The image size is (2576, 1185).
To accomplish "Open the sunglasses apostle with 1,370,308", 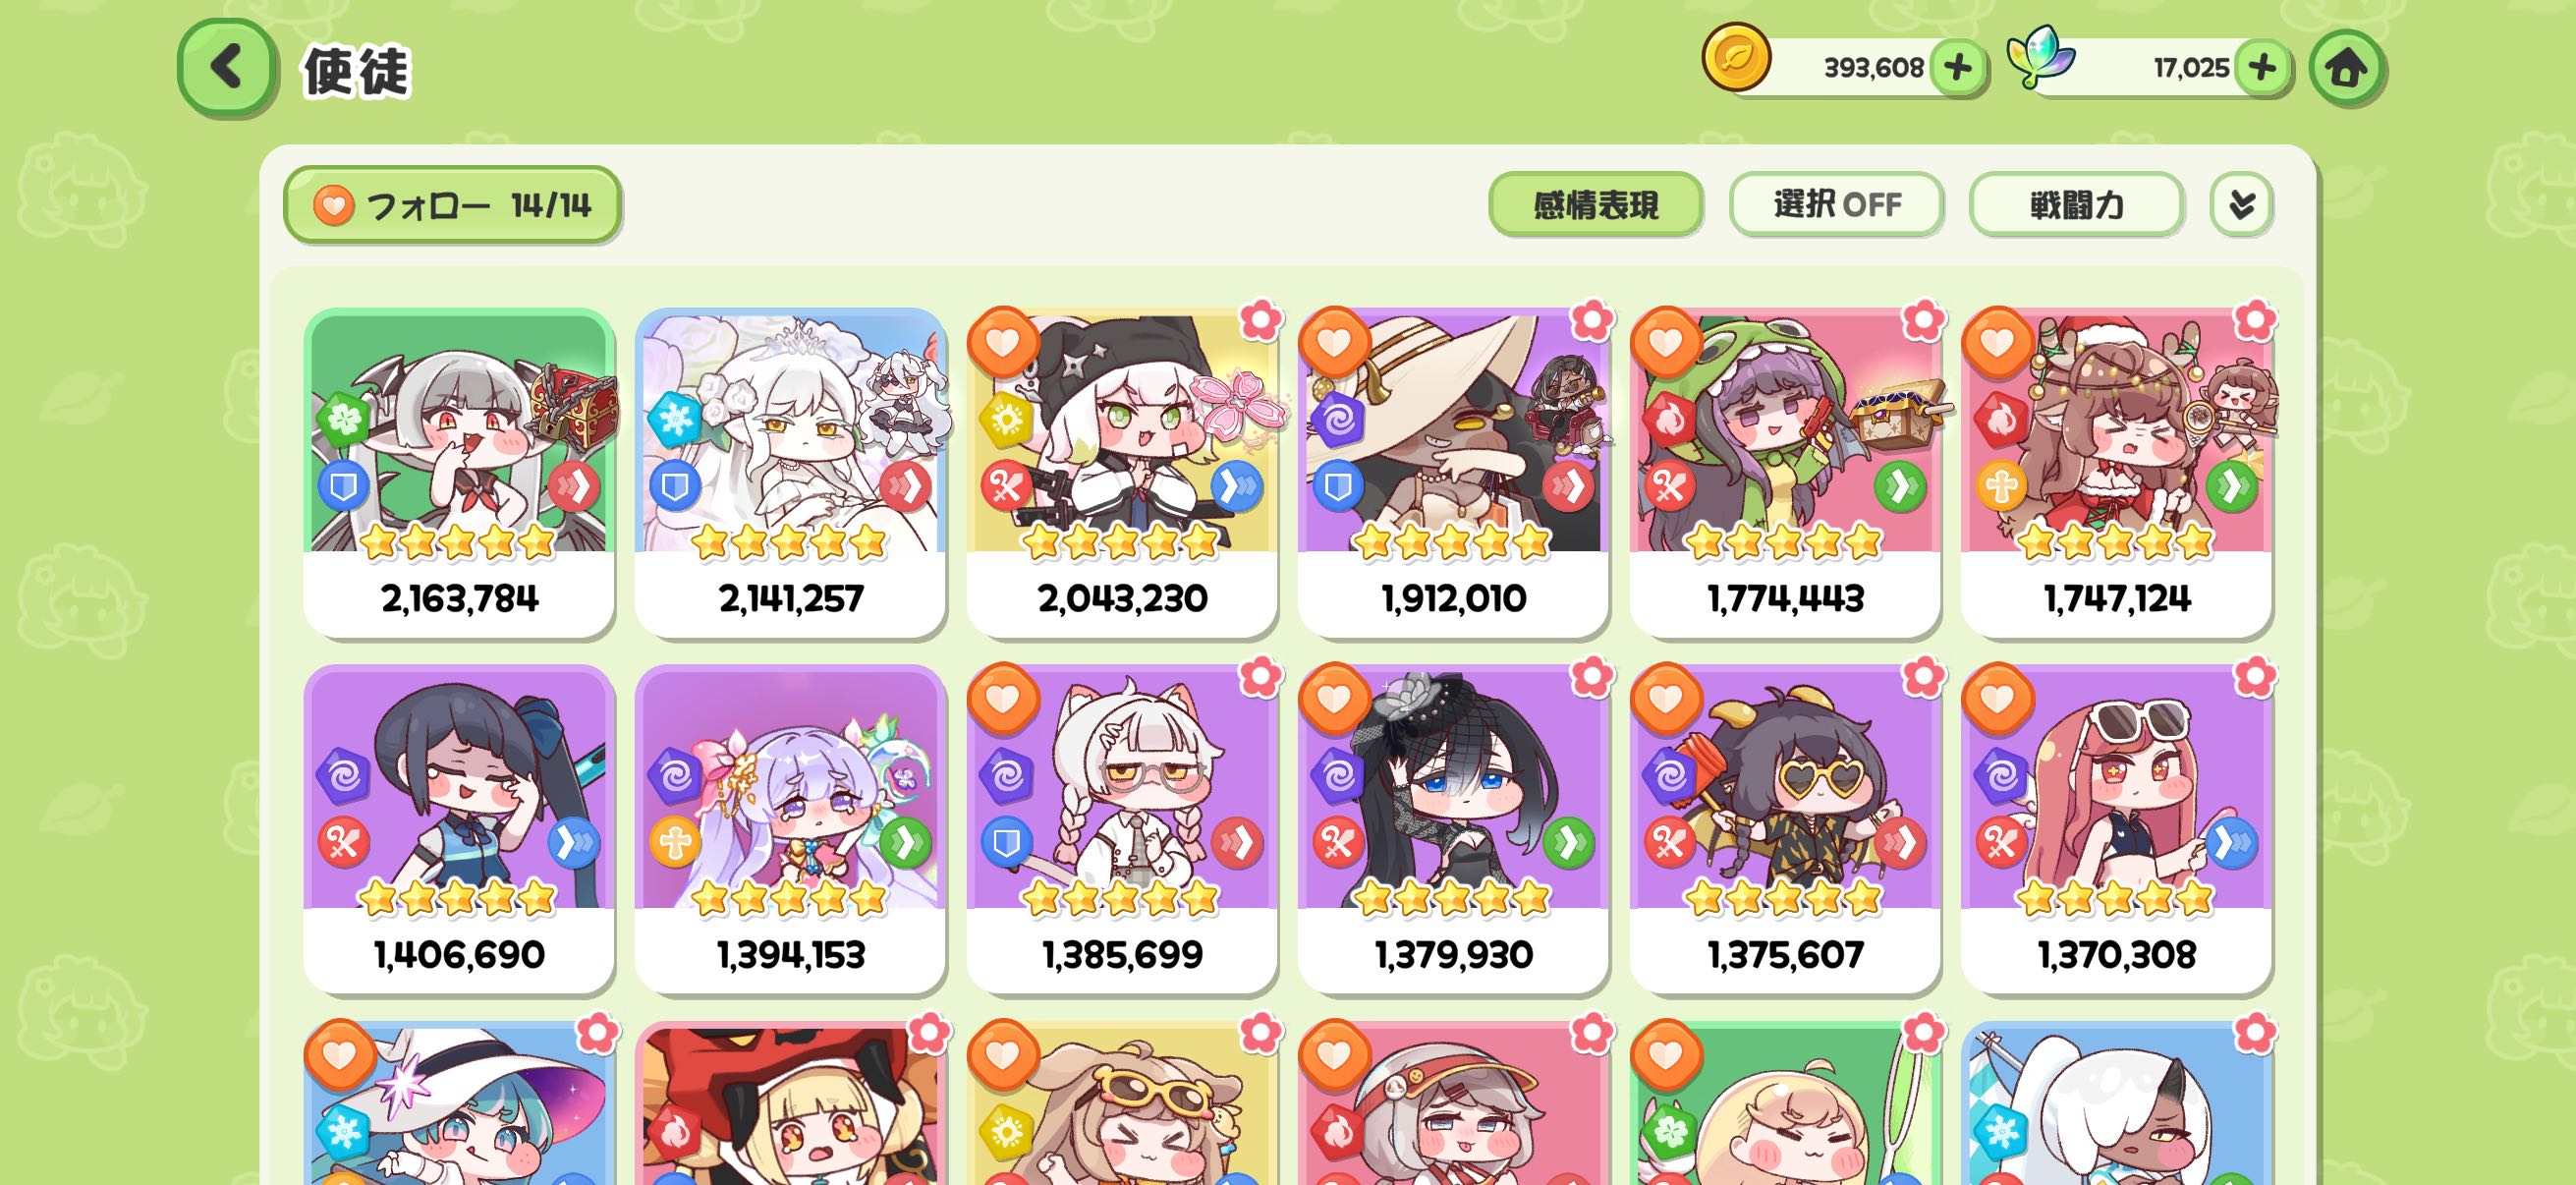I will coord(2116,828).
